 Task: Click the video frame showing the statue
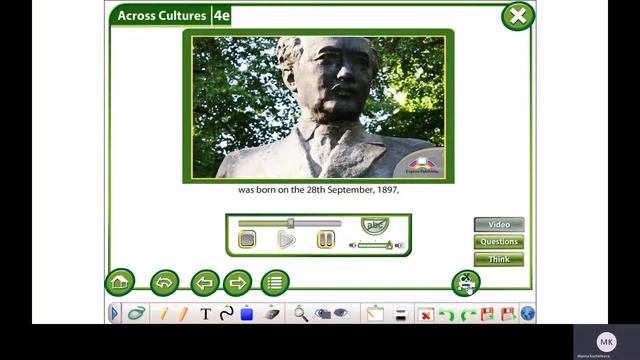318,107
